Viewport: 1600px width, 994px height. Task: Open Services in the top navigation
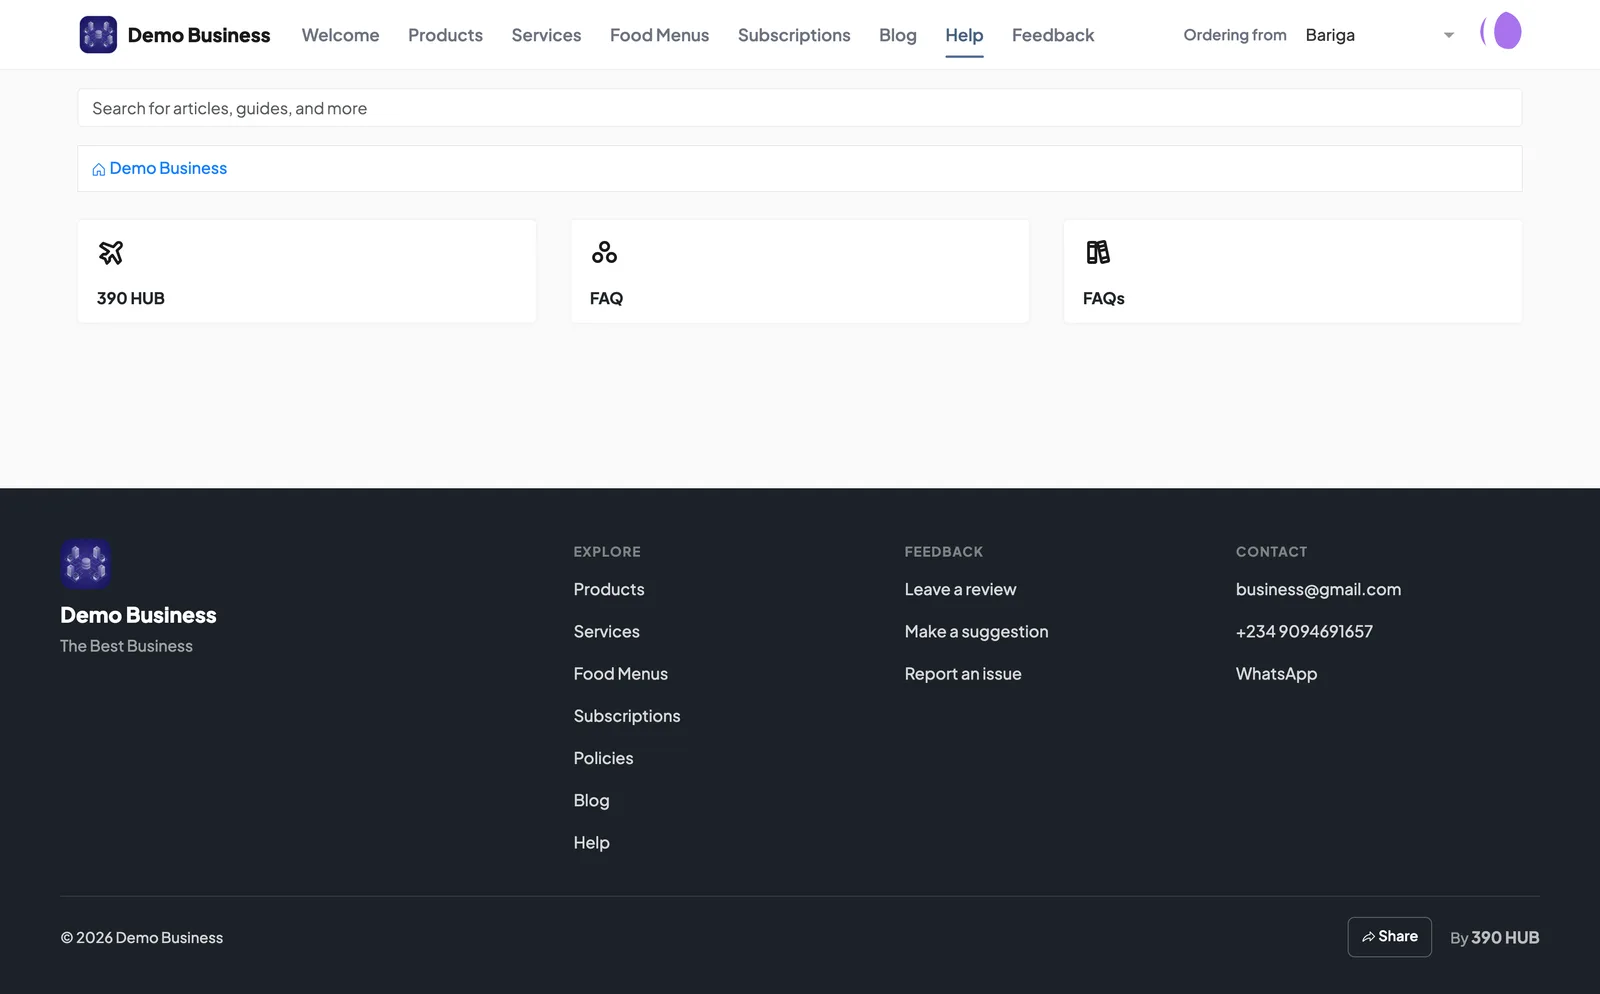[546, 35]
